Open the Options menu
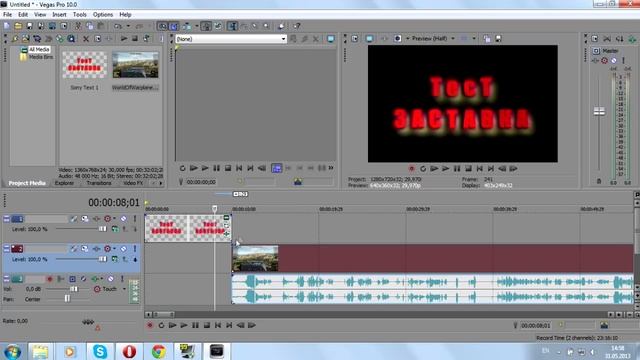Screen dimensions: 640x360 [x=103, y=14]
